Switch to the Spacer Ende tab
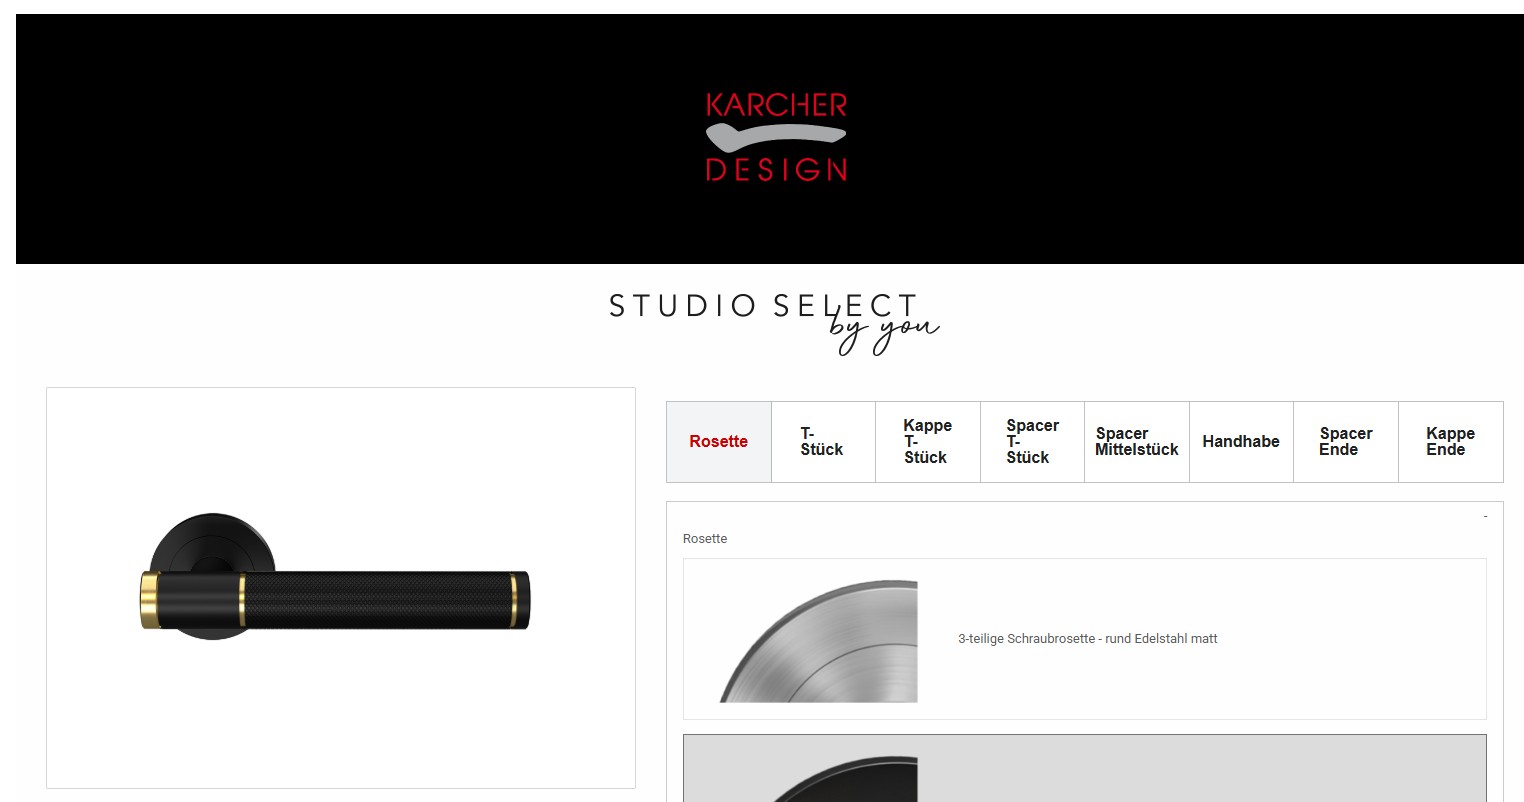The height and width of the screenshot is (802, 1524). [1346, 442]
